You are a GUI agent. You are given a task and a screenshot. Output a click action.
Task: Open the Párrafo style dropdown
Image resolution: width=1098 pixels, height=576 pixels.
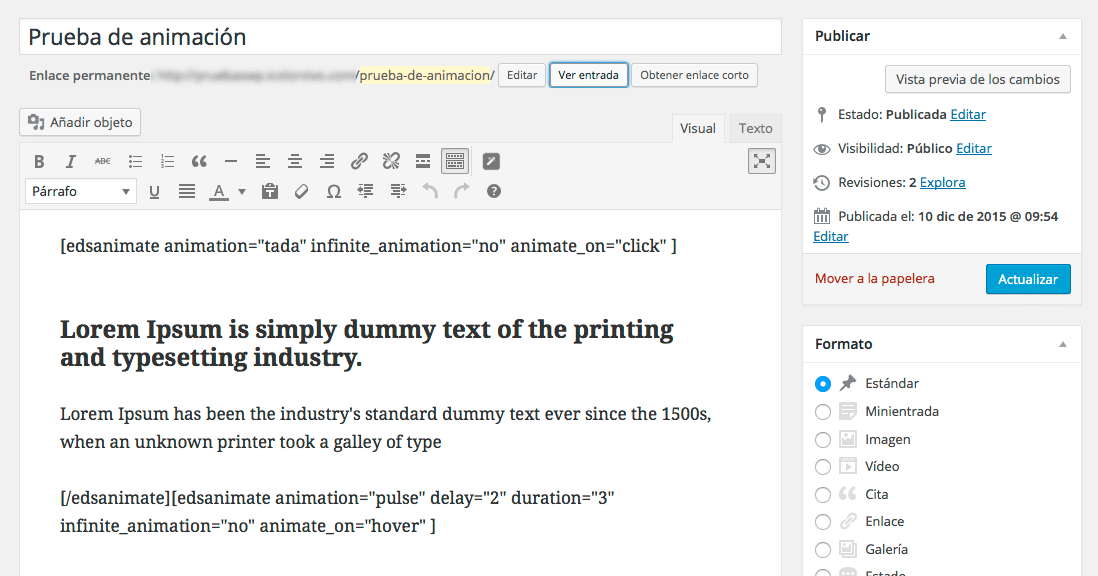[80, 190]
